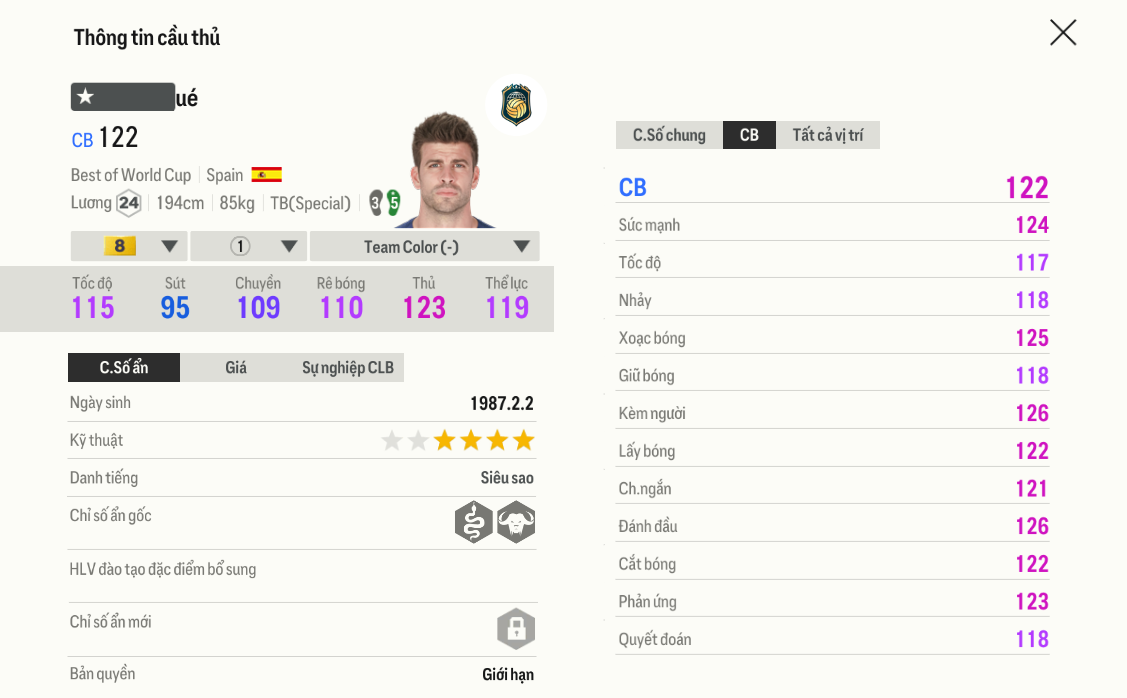Click the gray left foot icon
The width and height of the screenshot is (1127, 698).
[x=376, y=203]
